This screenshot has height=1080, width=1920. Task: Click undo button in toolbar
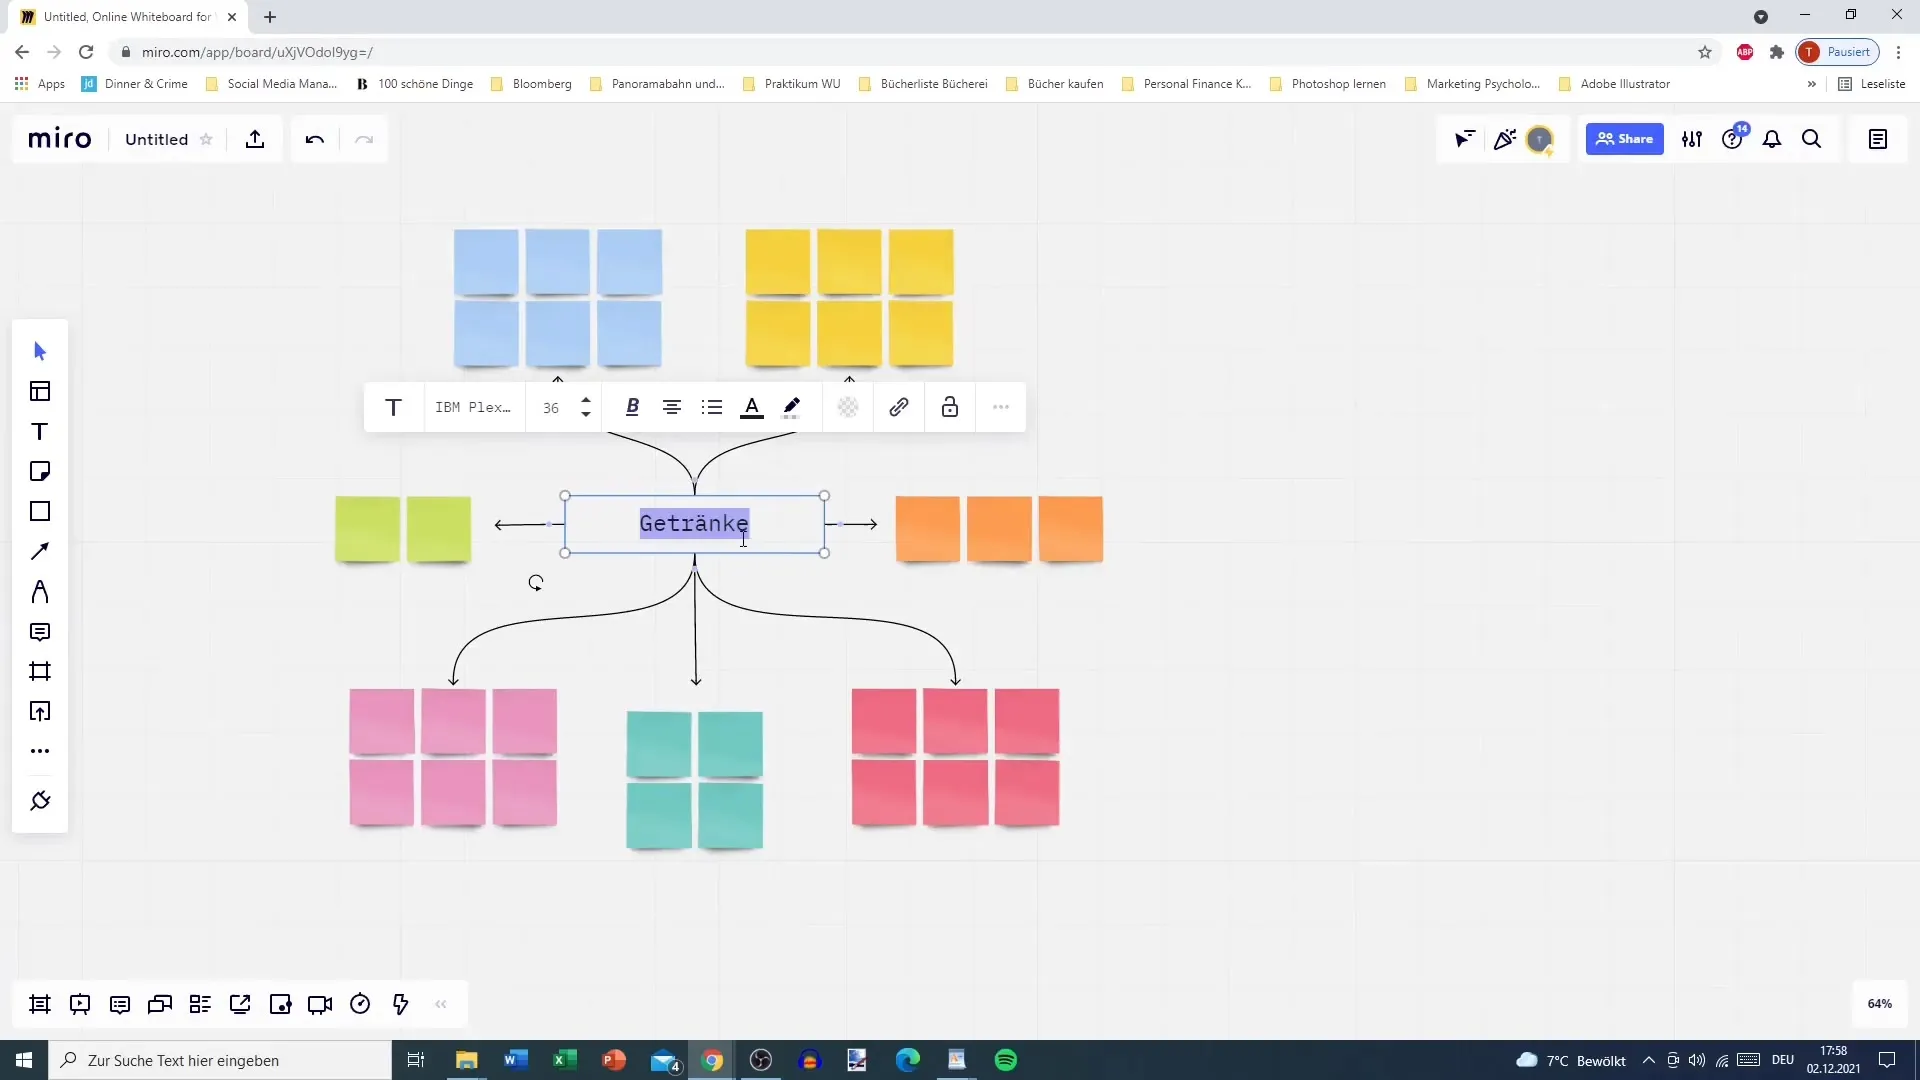[x=315, y=138]
